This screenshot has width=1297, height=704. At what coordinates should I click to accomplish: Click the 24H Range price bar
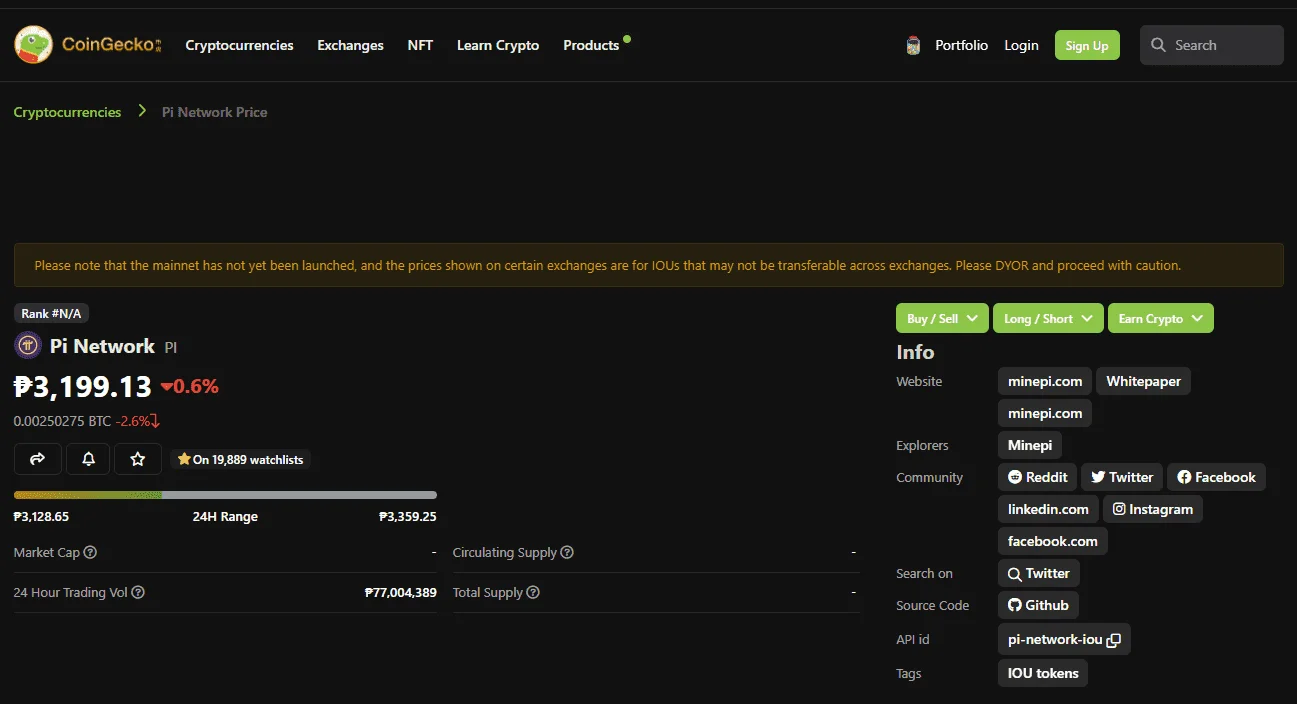click(225, 495)
